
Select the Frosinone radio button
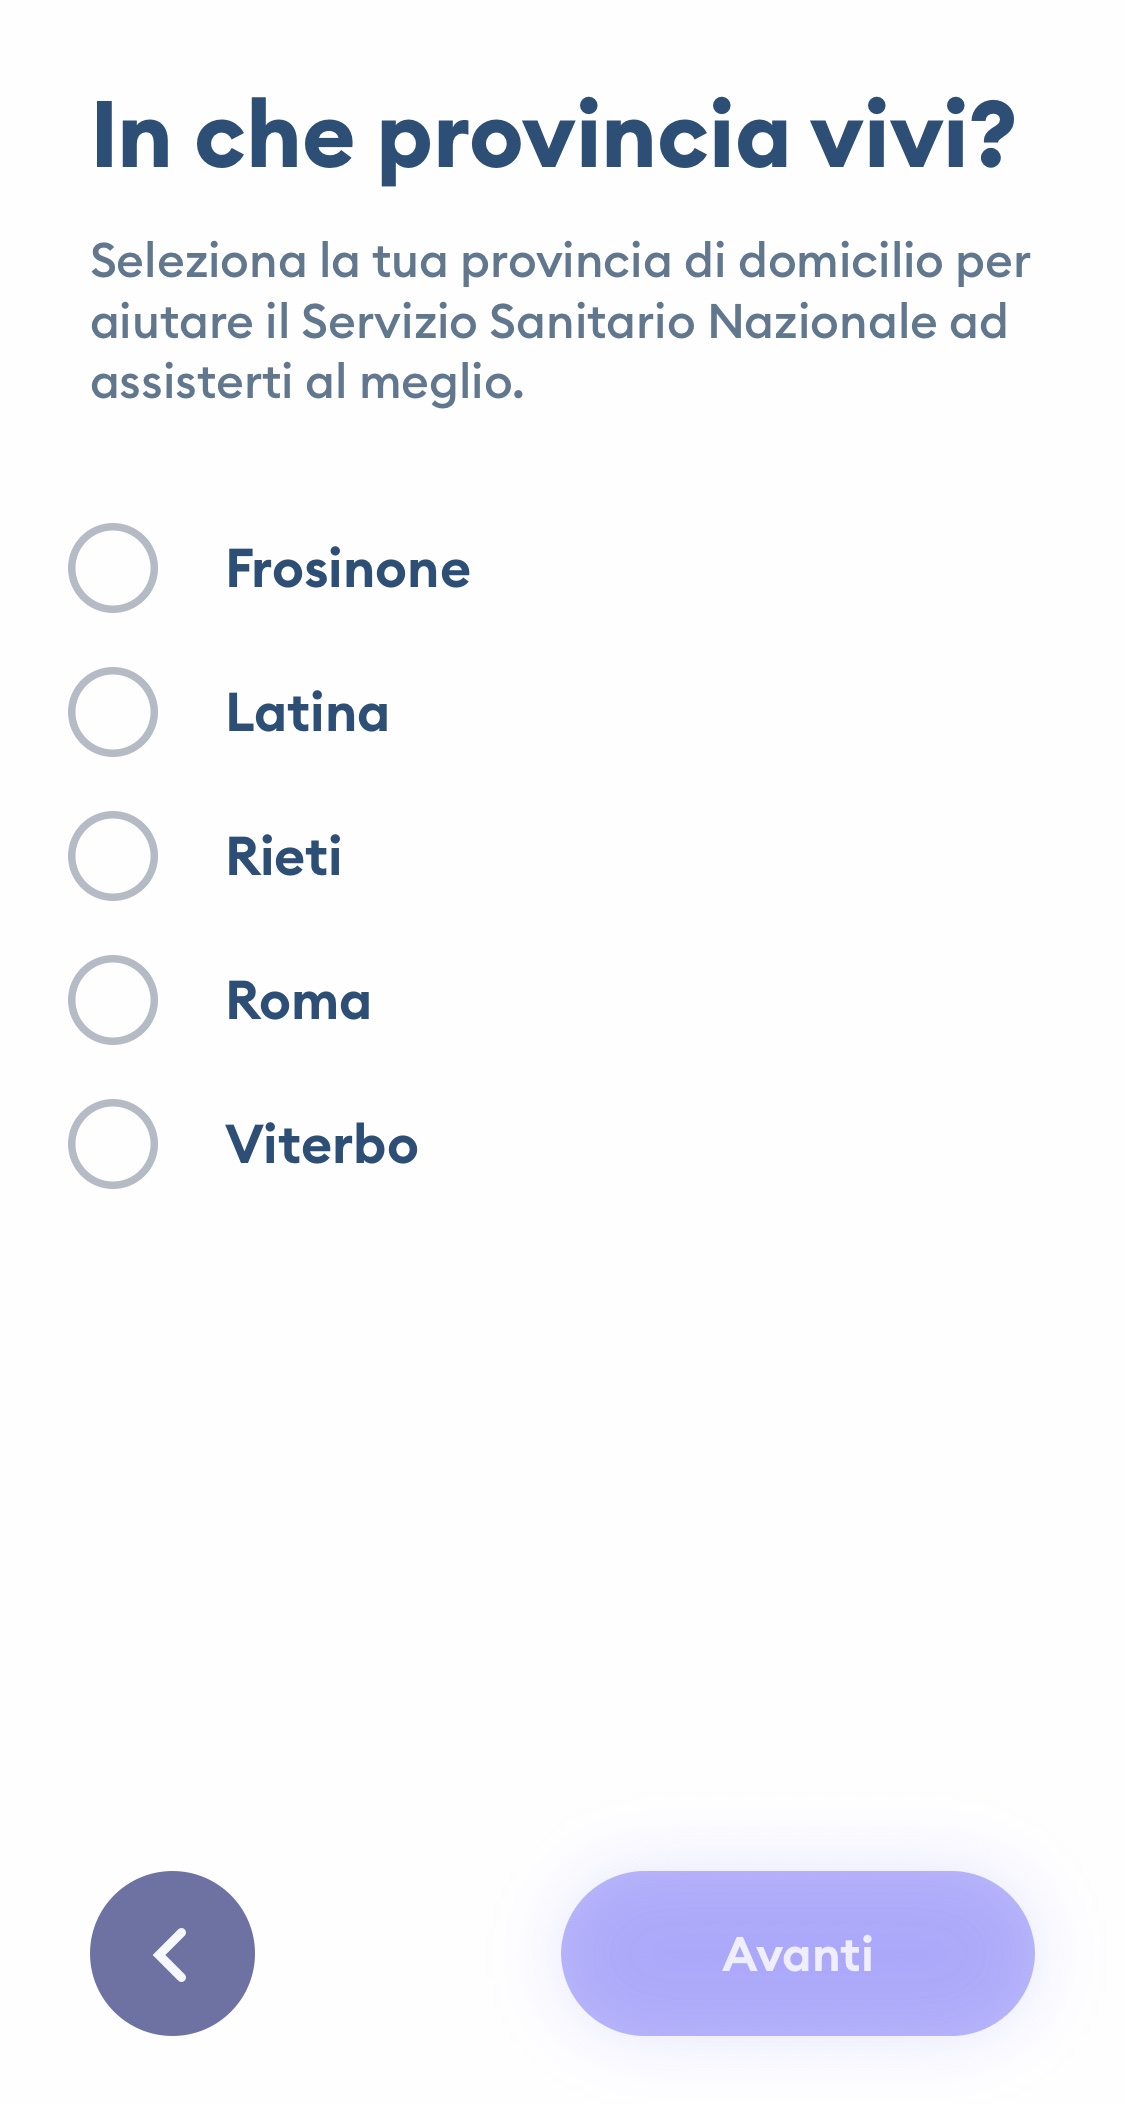113,568
